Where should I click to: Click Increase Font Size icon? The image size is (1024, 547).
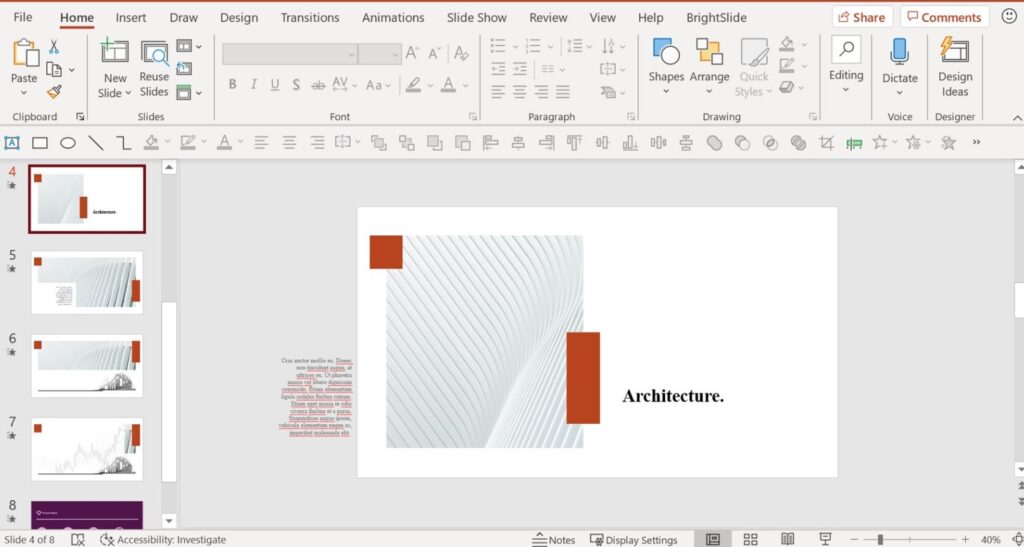coord(412,53)
